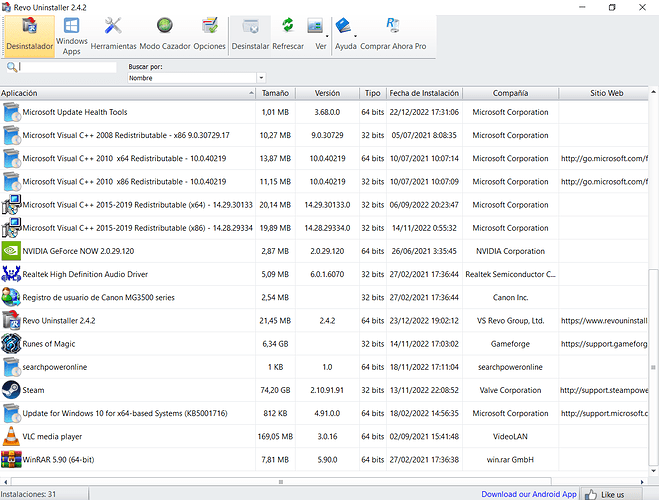The image size is (659, 500).
Task: Sort by the Compañía column header
Action: tap(510, 93)
